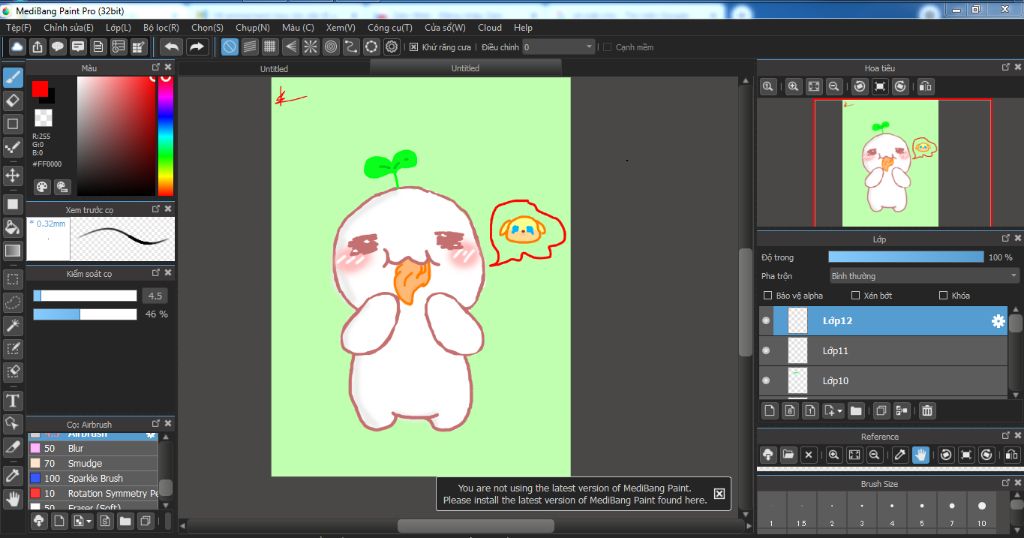Click the Redo arrow button

coord(196,47)
